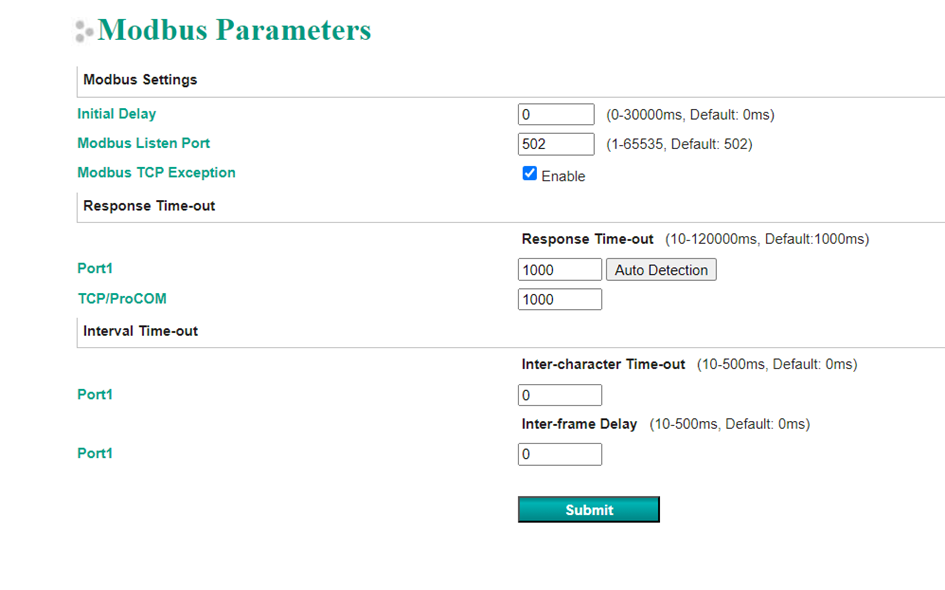Click the Interval Time-out section header
The image size is (945, 590).
140,331
